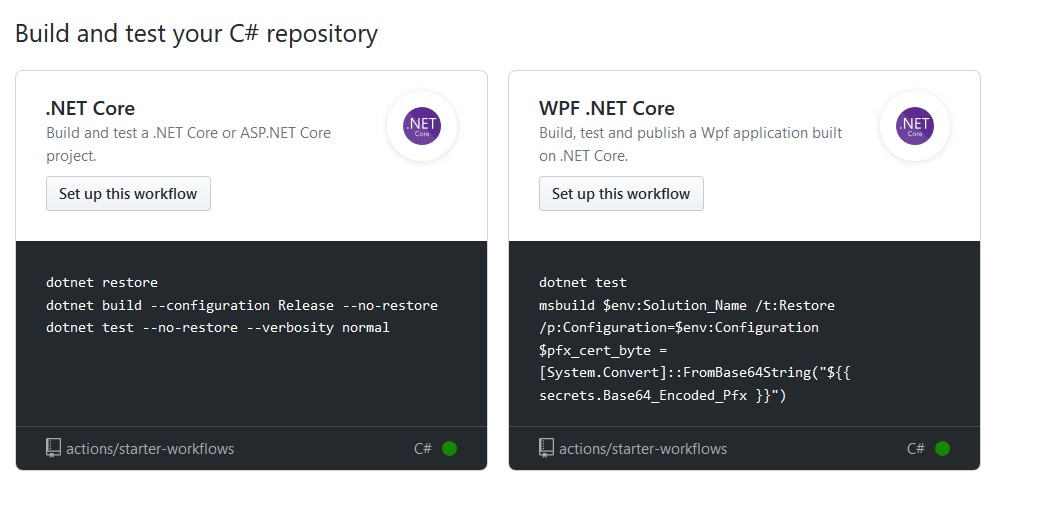Click "Build and test a .NET Core" description

(x=188, y=144)
